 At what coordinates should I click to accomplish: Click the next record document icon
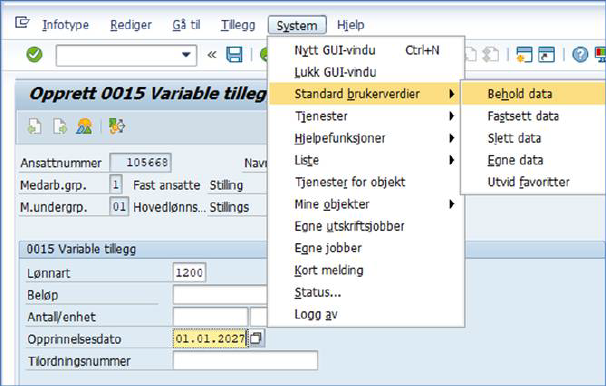[x=60, y=126]
